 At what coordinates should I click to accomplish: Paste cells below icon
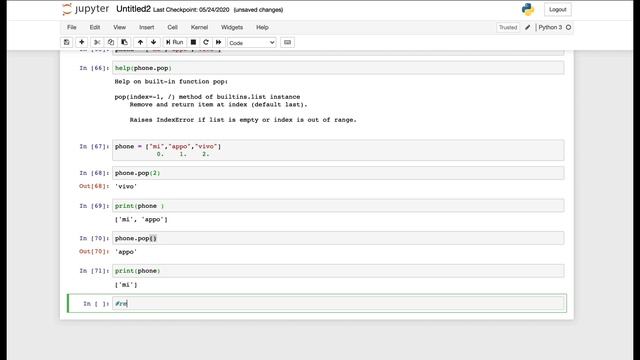point(124,42)
